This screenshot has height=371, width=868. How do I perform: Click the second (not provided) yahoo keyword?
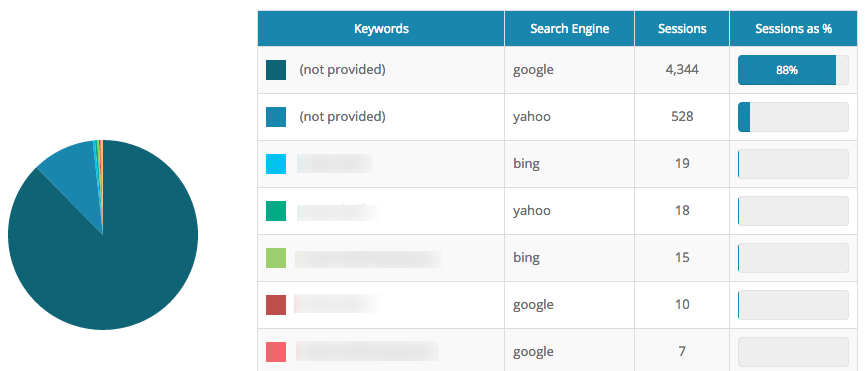342,117
